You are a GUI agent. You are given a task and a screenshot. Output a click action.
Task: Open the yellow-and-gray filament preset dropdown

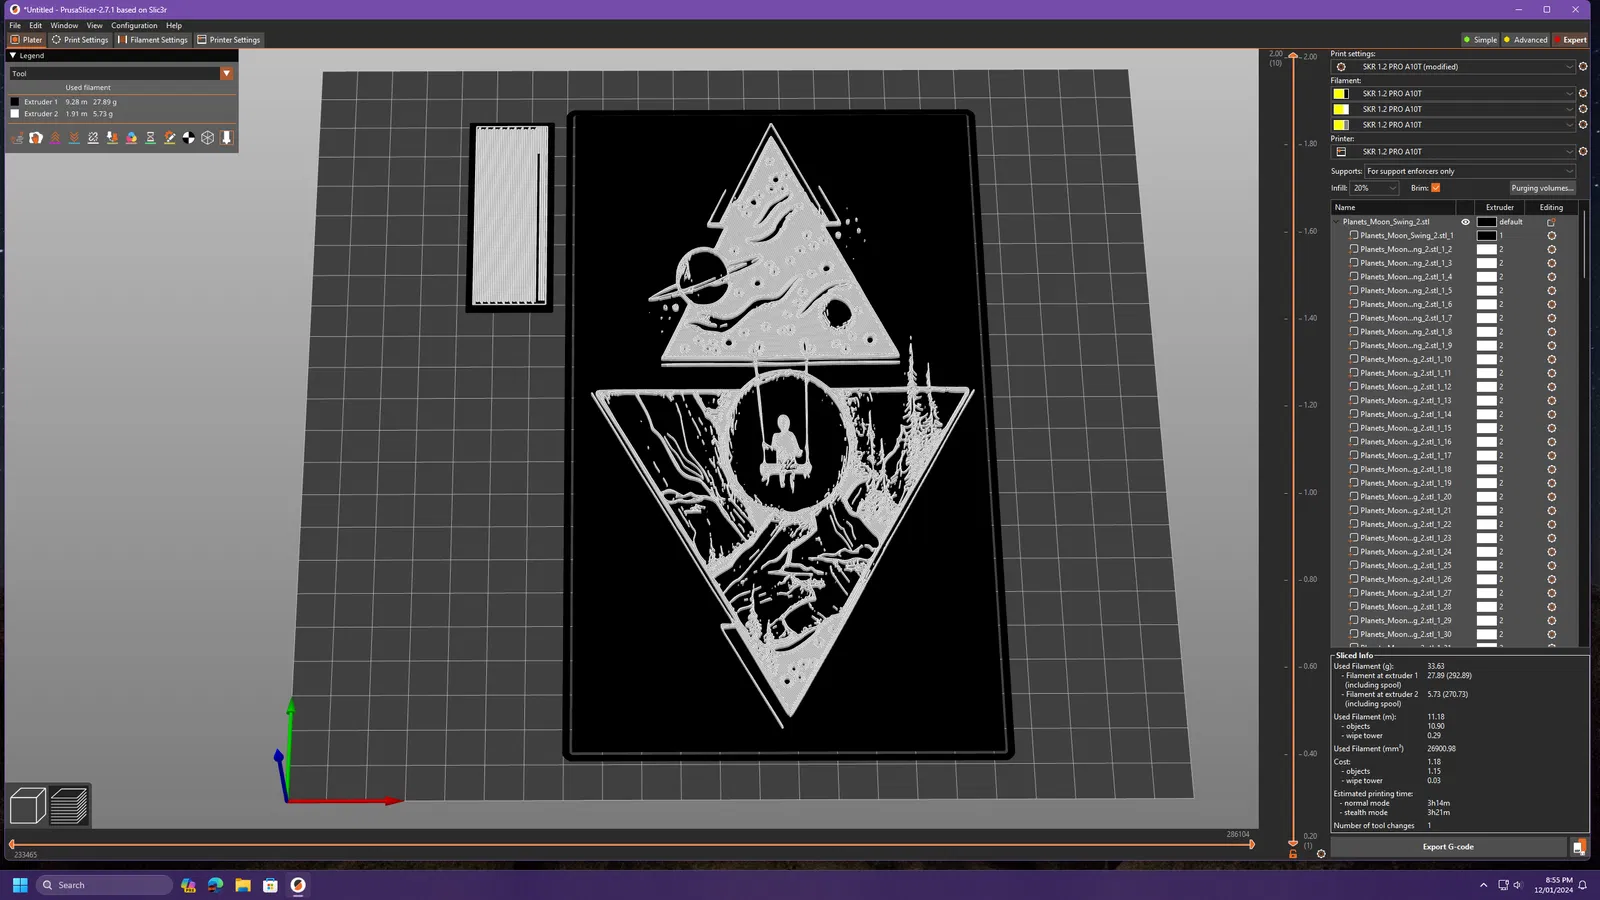[1453, 125]
